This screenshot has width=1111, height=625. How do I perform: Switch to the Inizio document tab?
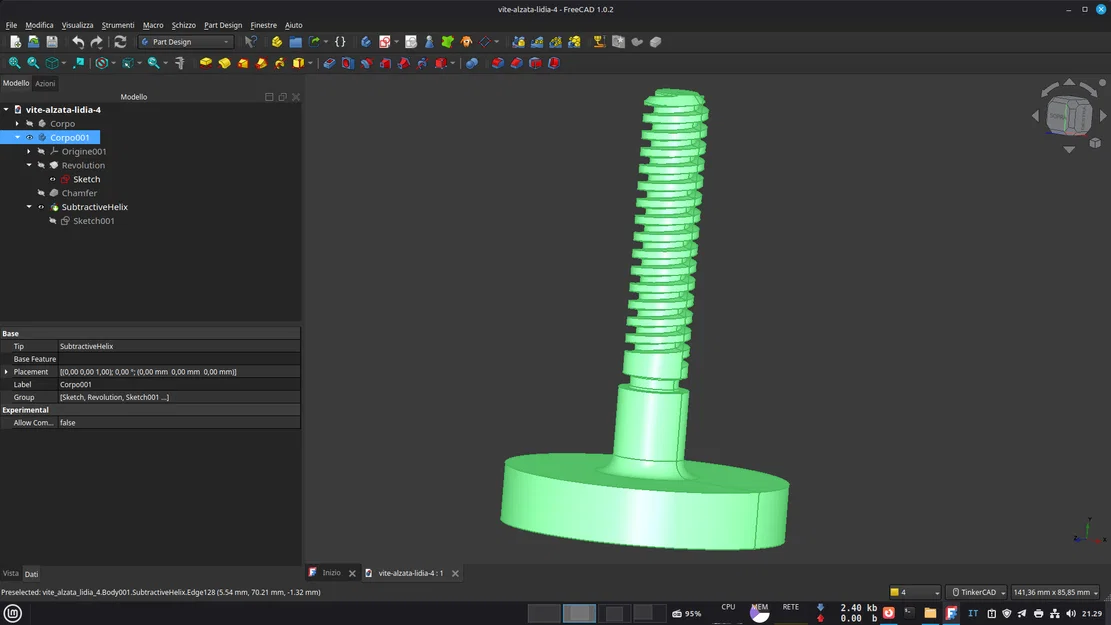point(331,573)
